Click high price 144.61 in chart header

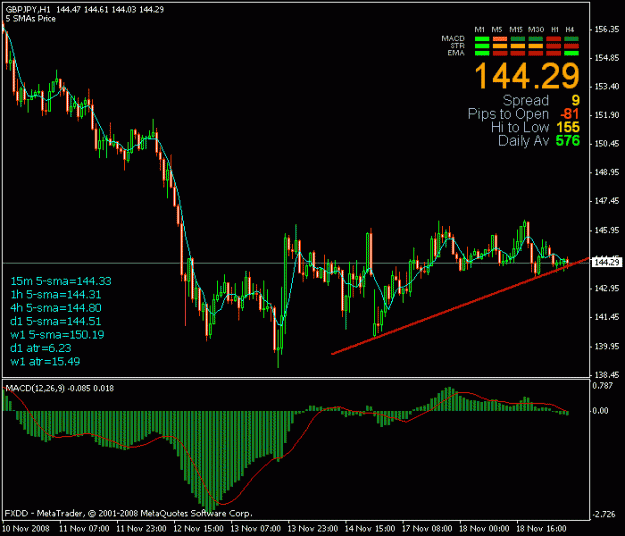(96, 10)
